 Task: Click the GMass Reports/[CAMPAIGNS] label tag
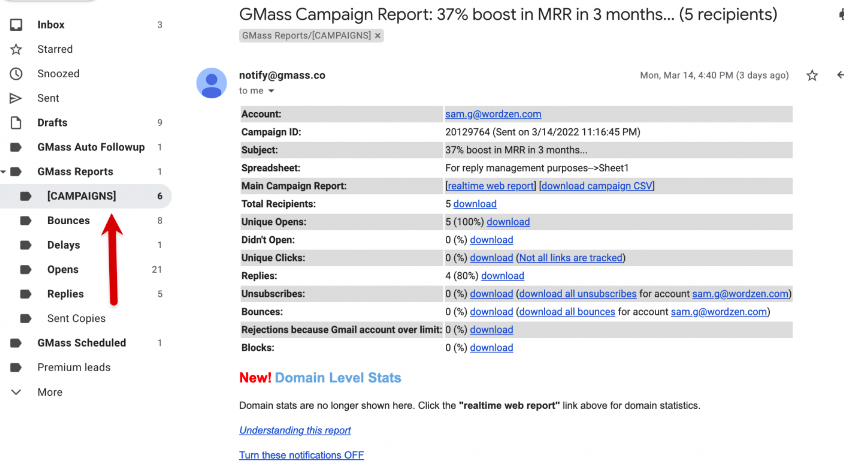point(306,36)
